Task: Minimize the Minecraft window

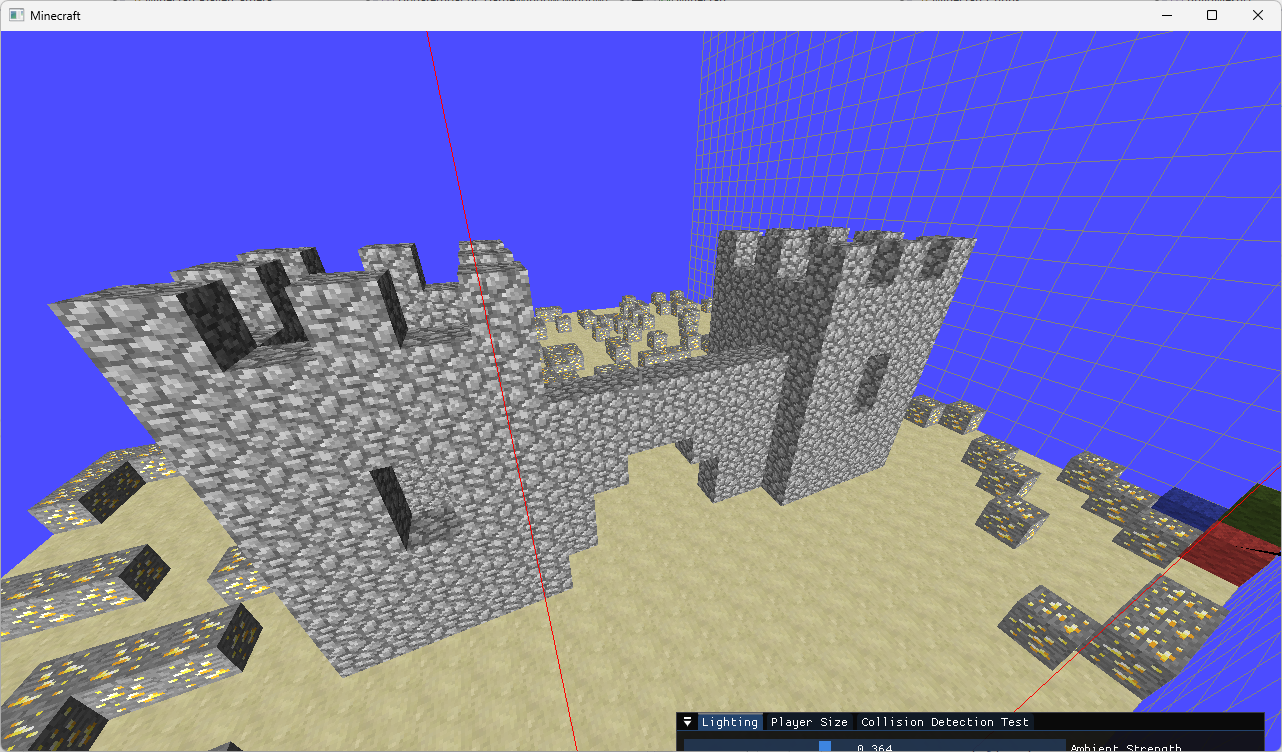Action: (1166, 16)
